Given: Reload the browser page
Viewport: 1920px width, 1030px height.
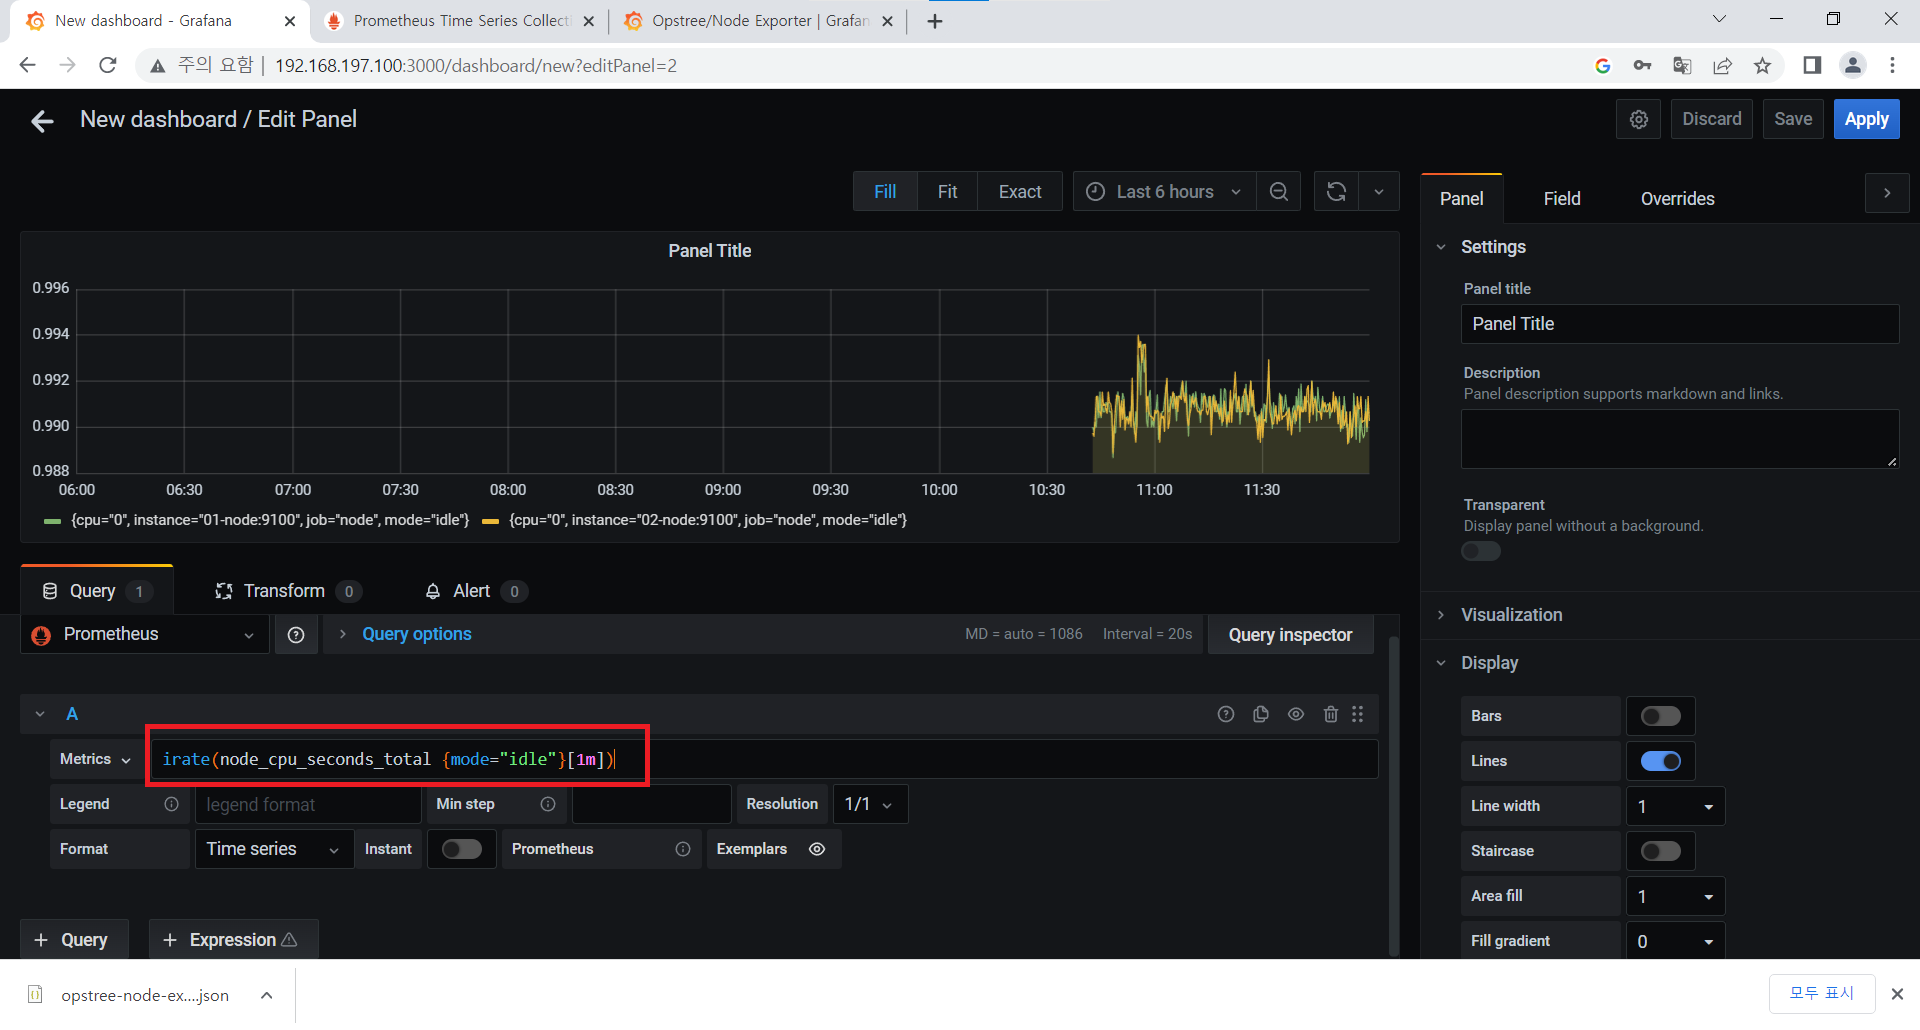Looking at the screenshot, I should (x=108, y=65).
